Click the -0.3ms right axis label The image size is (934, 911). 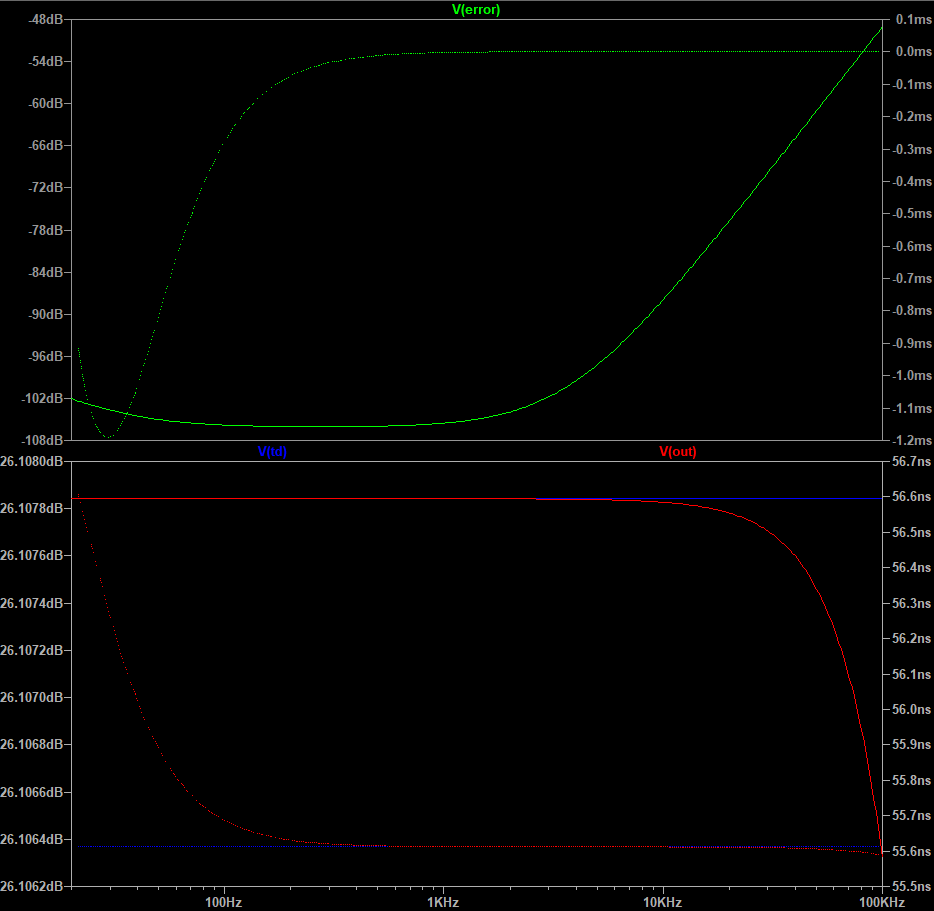pyautogui.click(x=911, y=149)
